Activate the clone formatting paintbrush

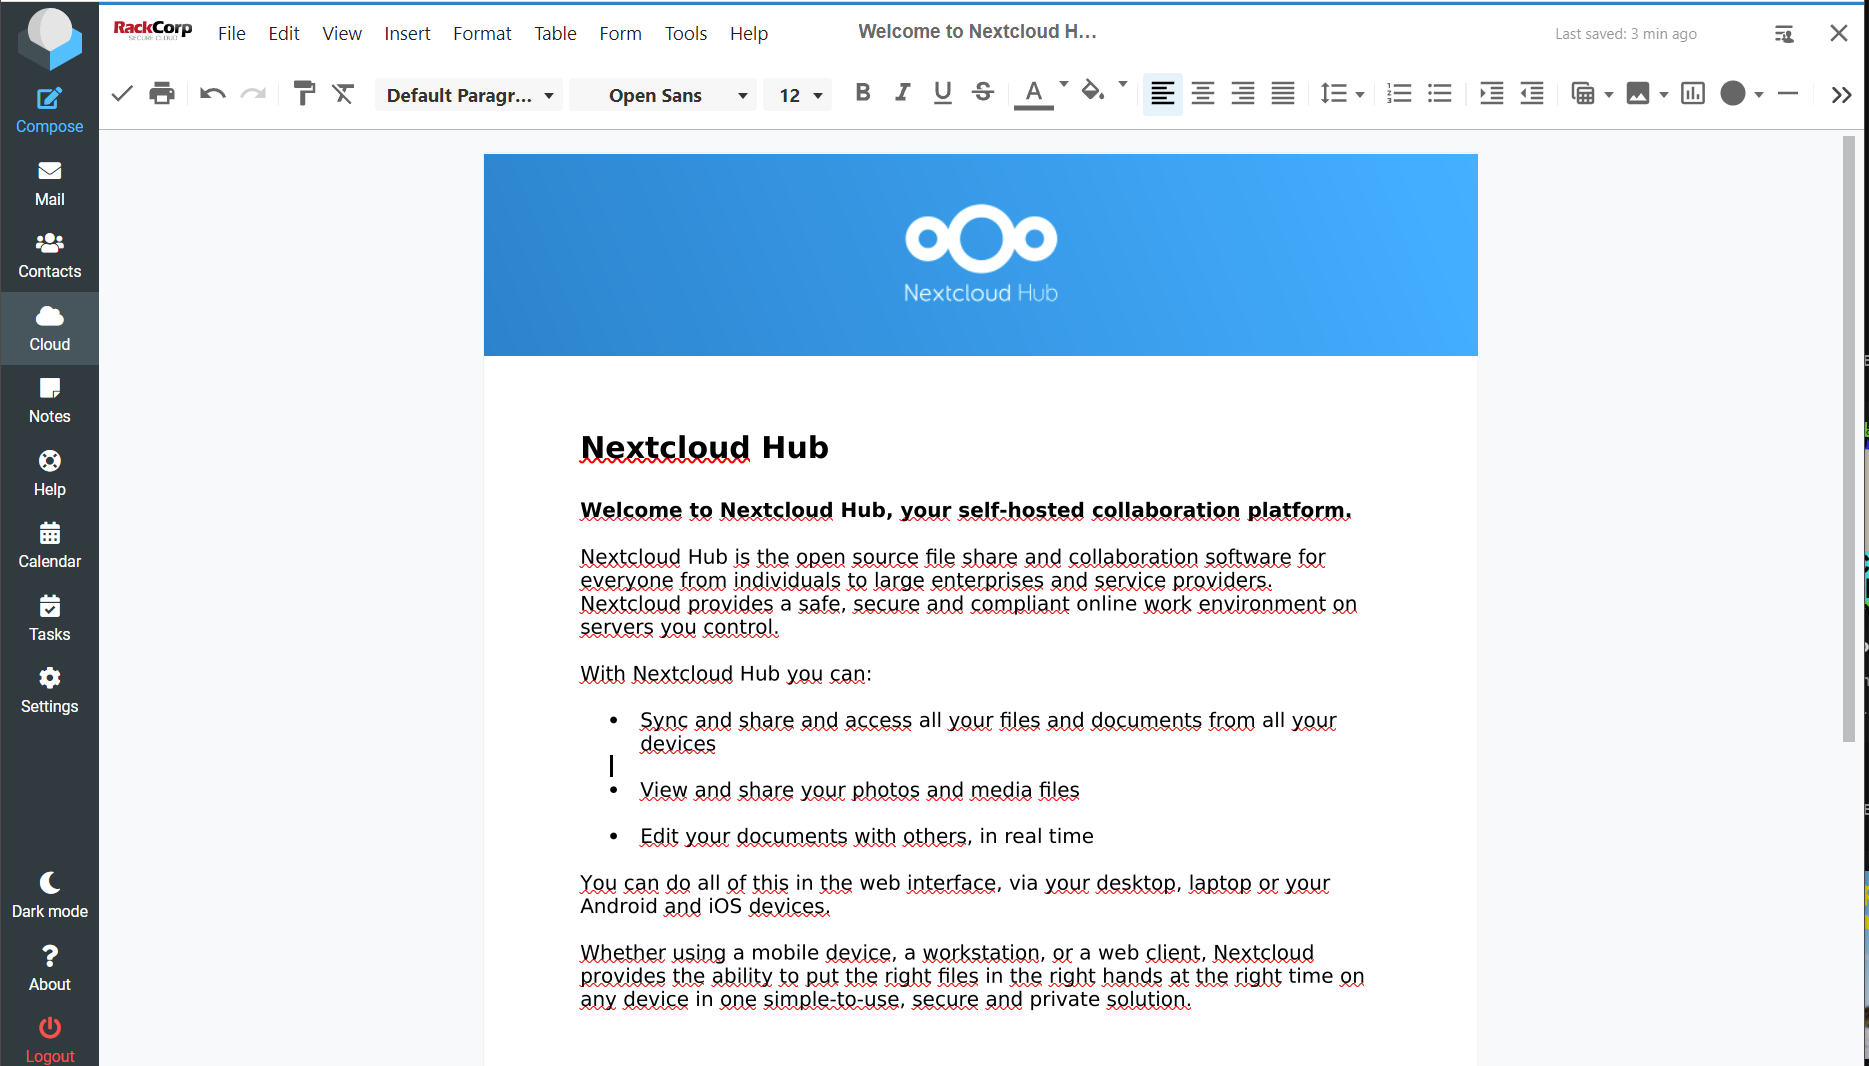coord(304,94)
